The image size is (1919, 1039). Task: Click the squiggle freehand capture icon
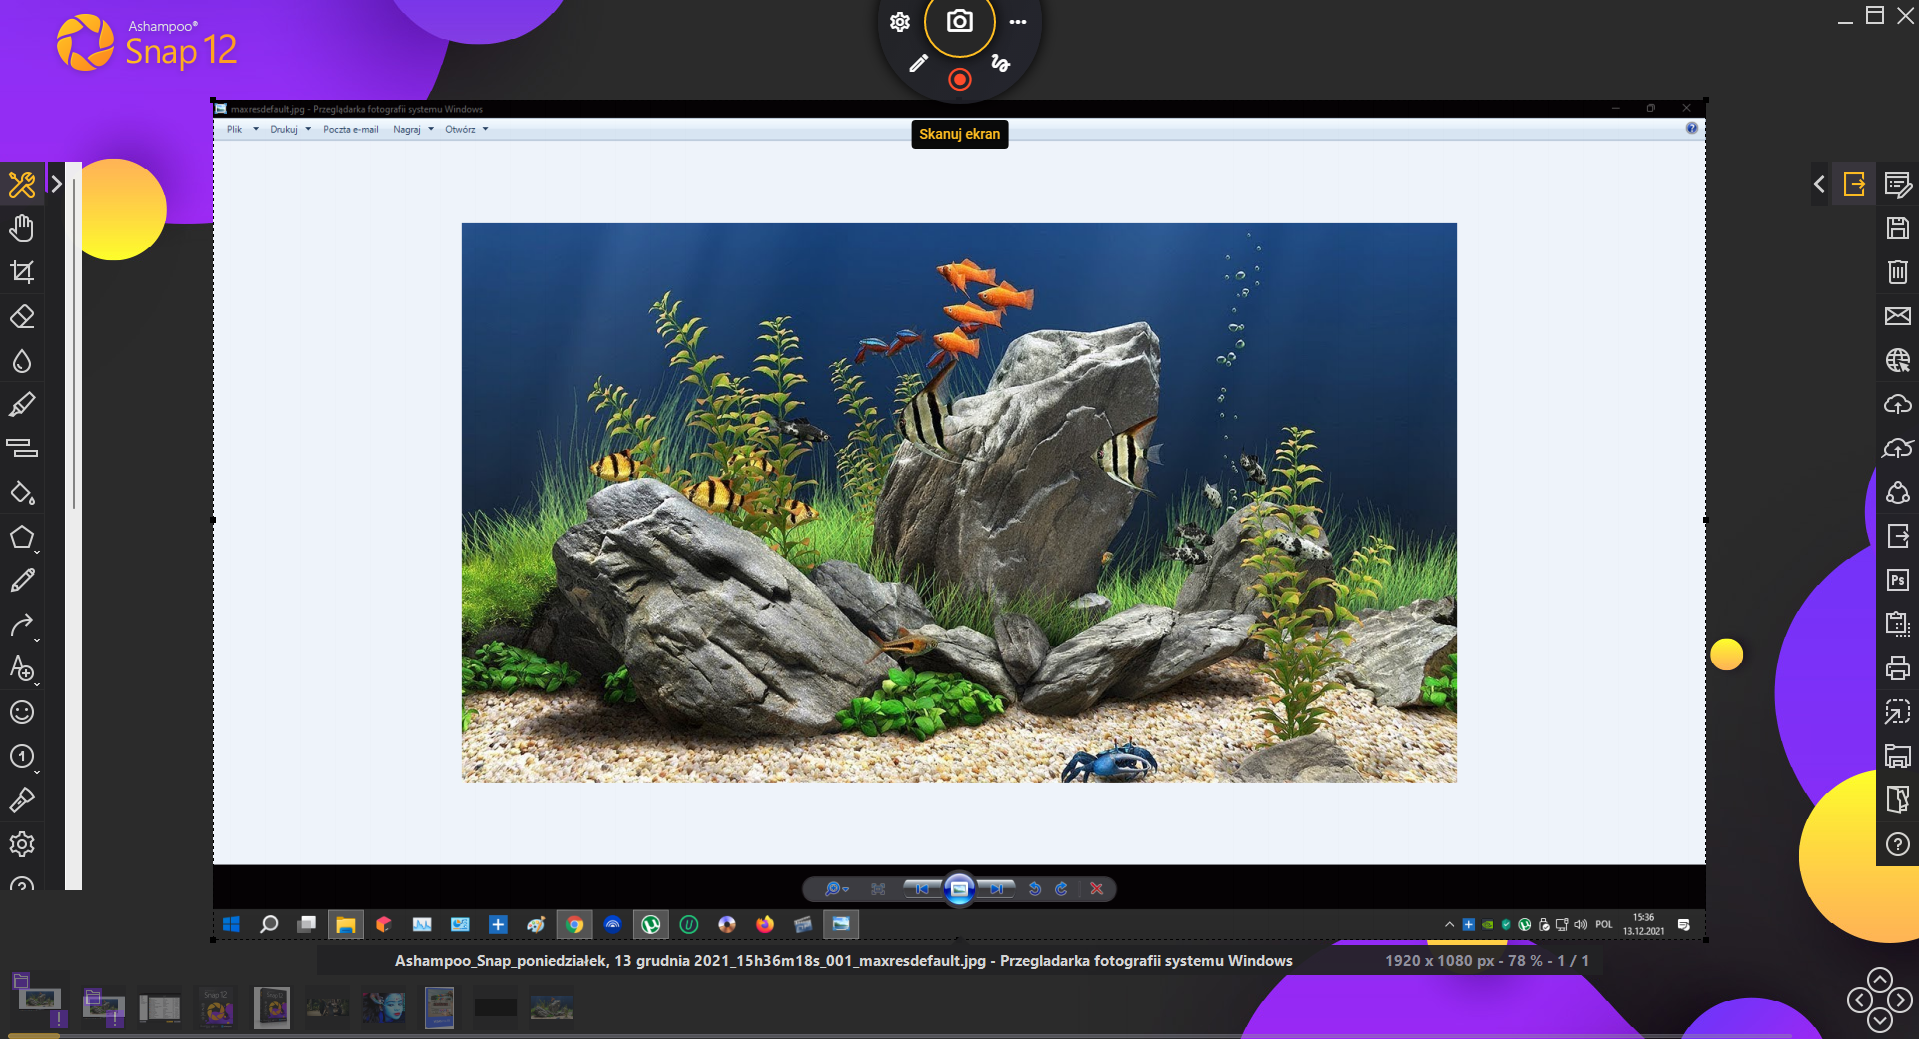(1000, 64)
